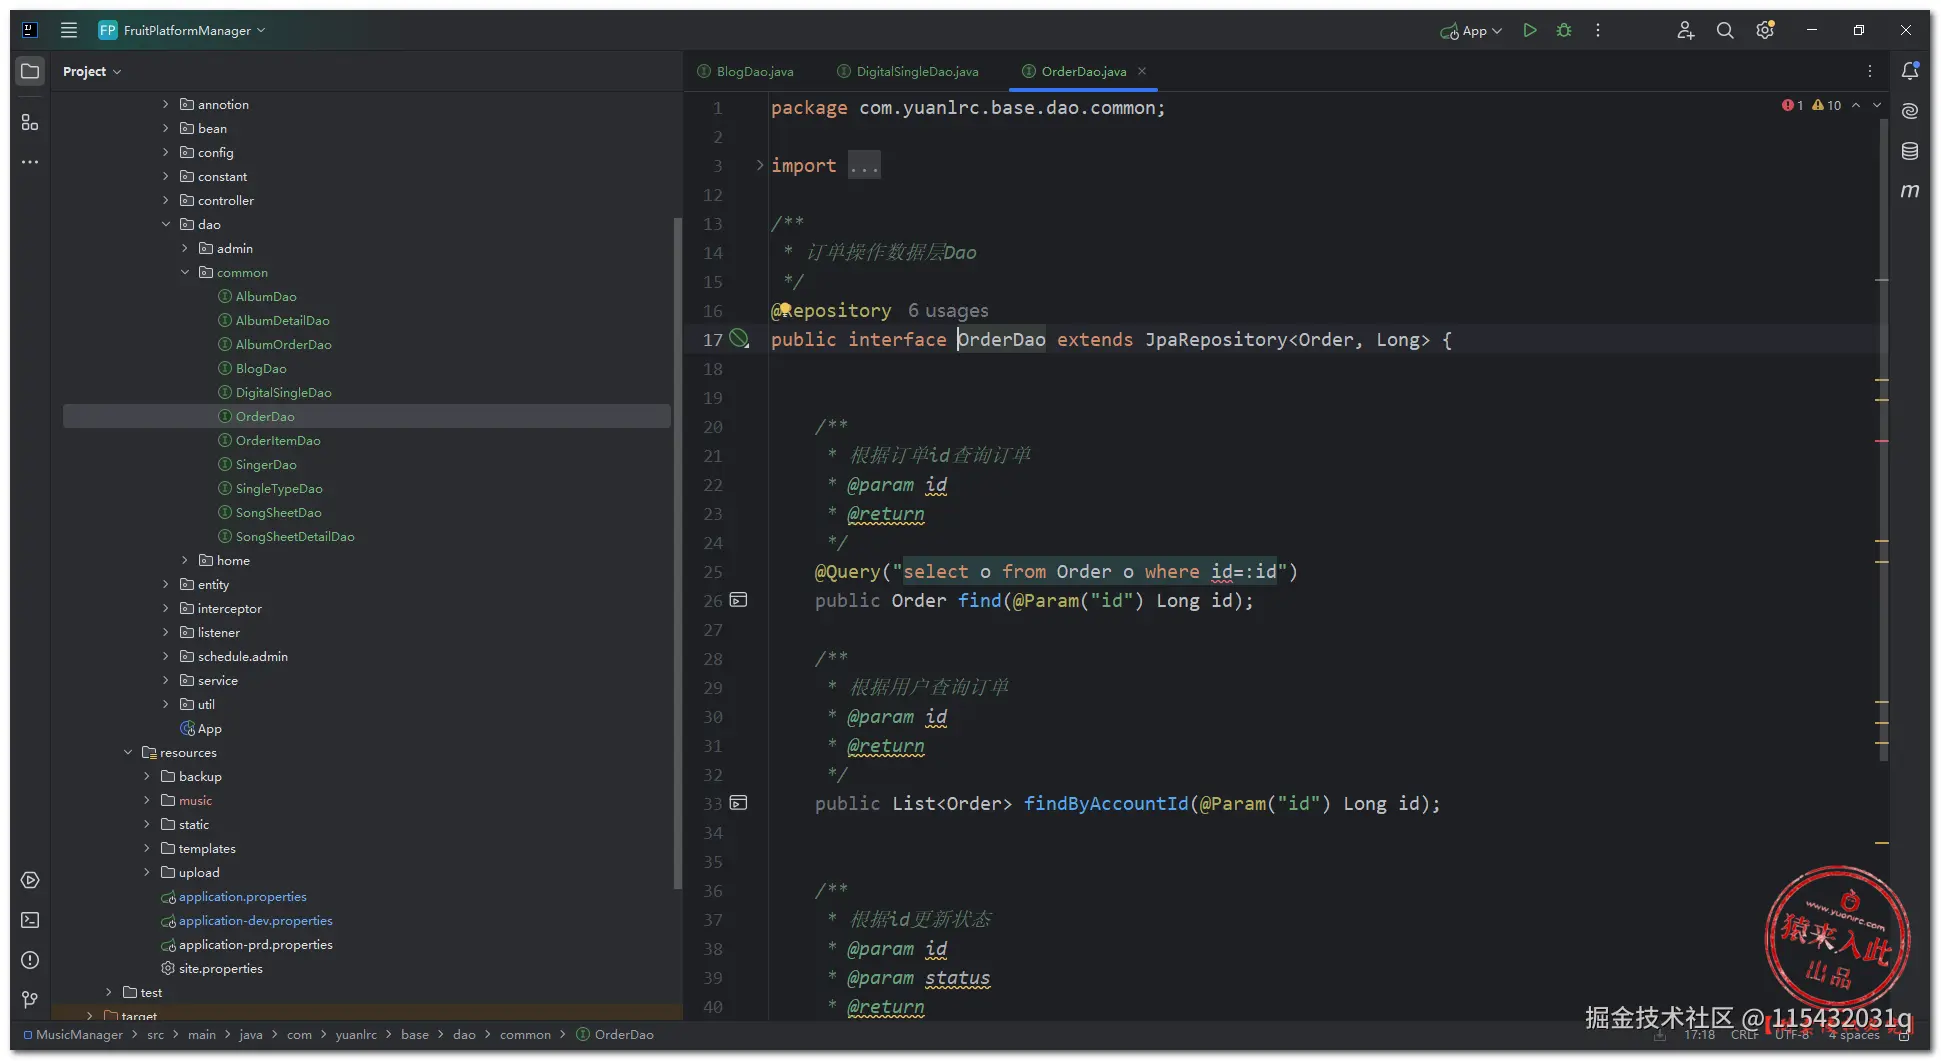Viewport: 1941px width, 1061px height.
Task: Show more tool windows
Action: click(30, 162)
